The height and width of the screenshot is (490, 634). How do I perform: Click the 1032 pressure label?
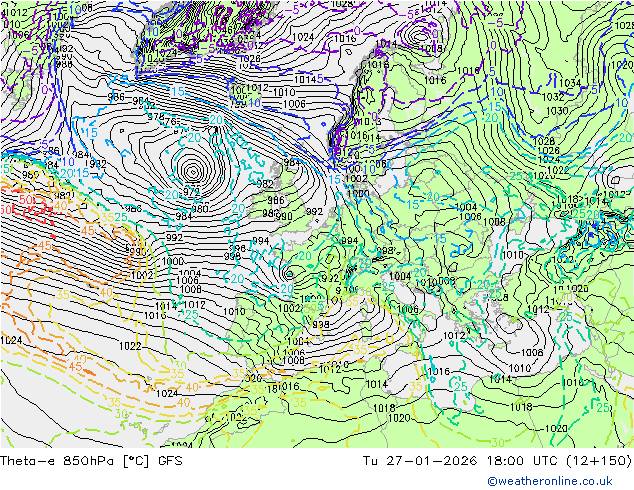[x=552, y=97]
